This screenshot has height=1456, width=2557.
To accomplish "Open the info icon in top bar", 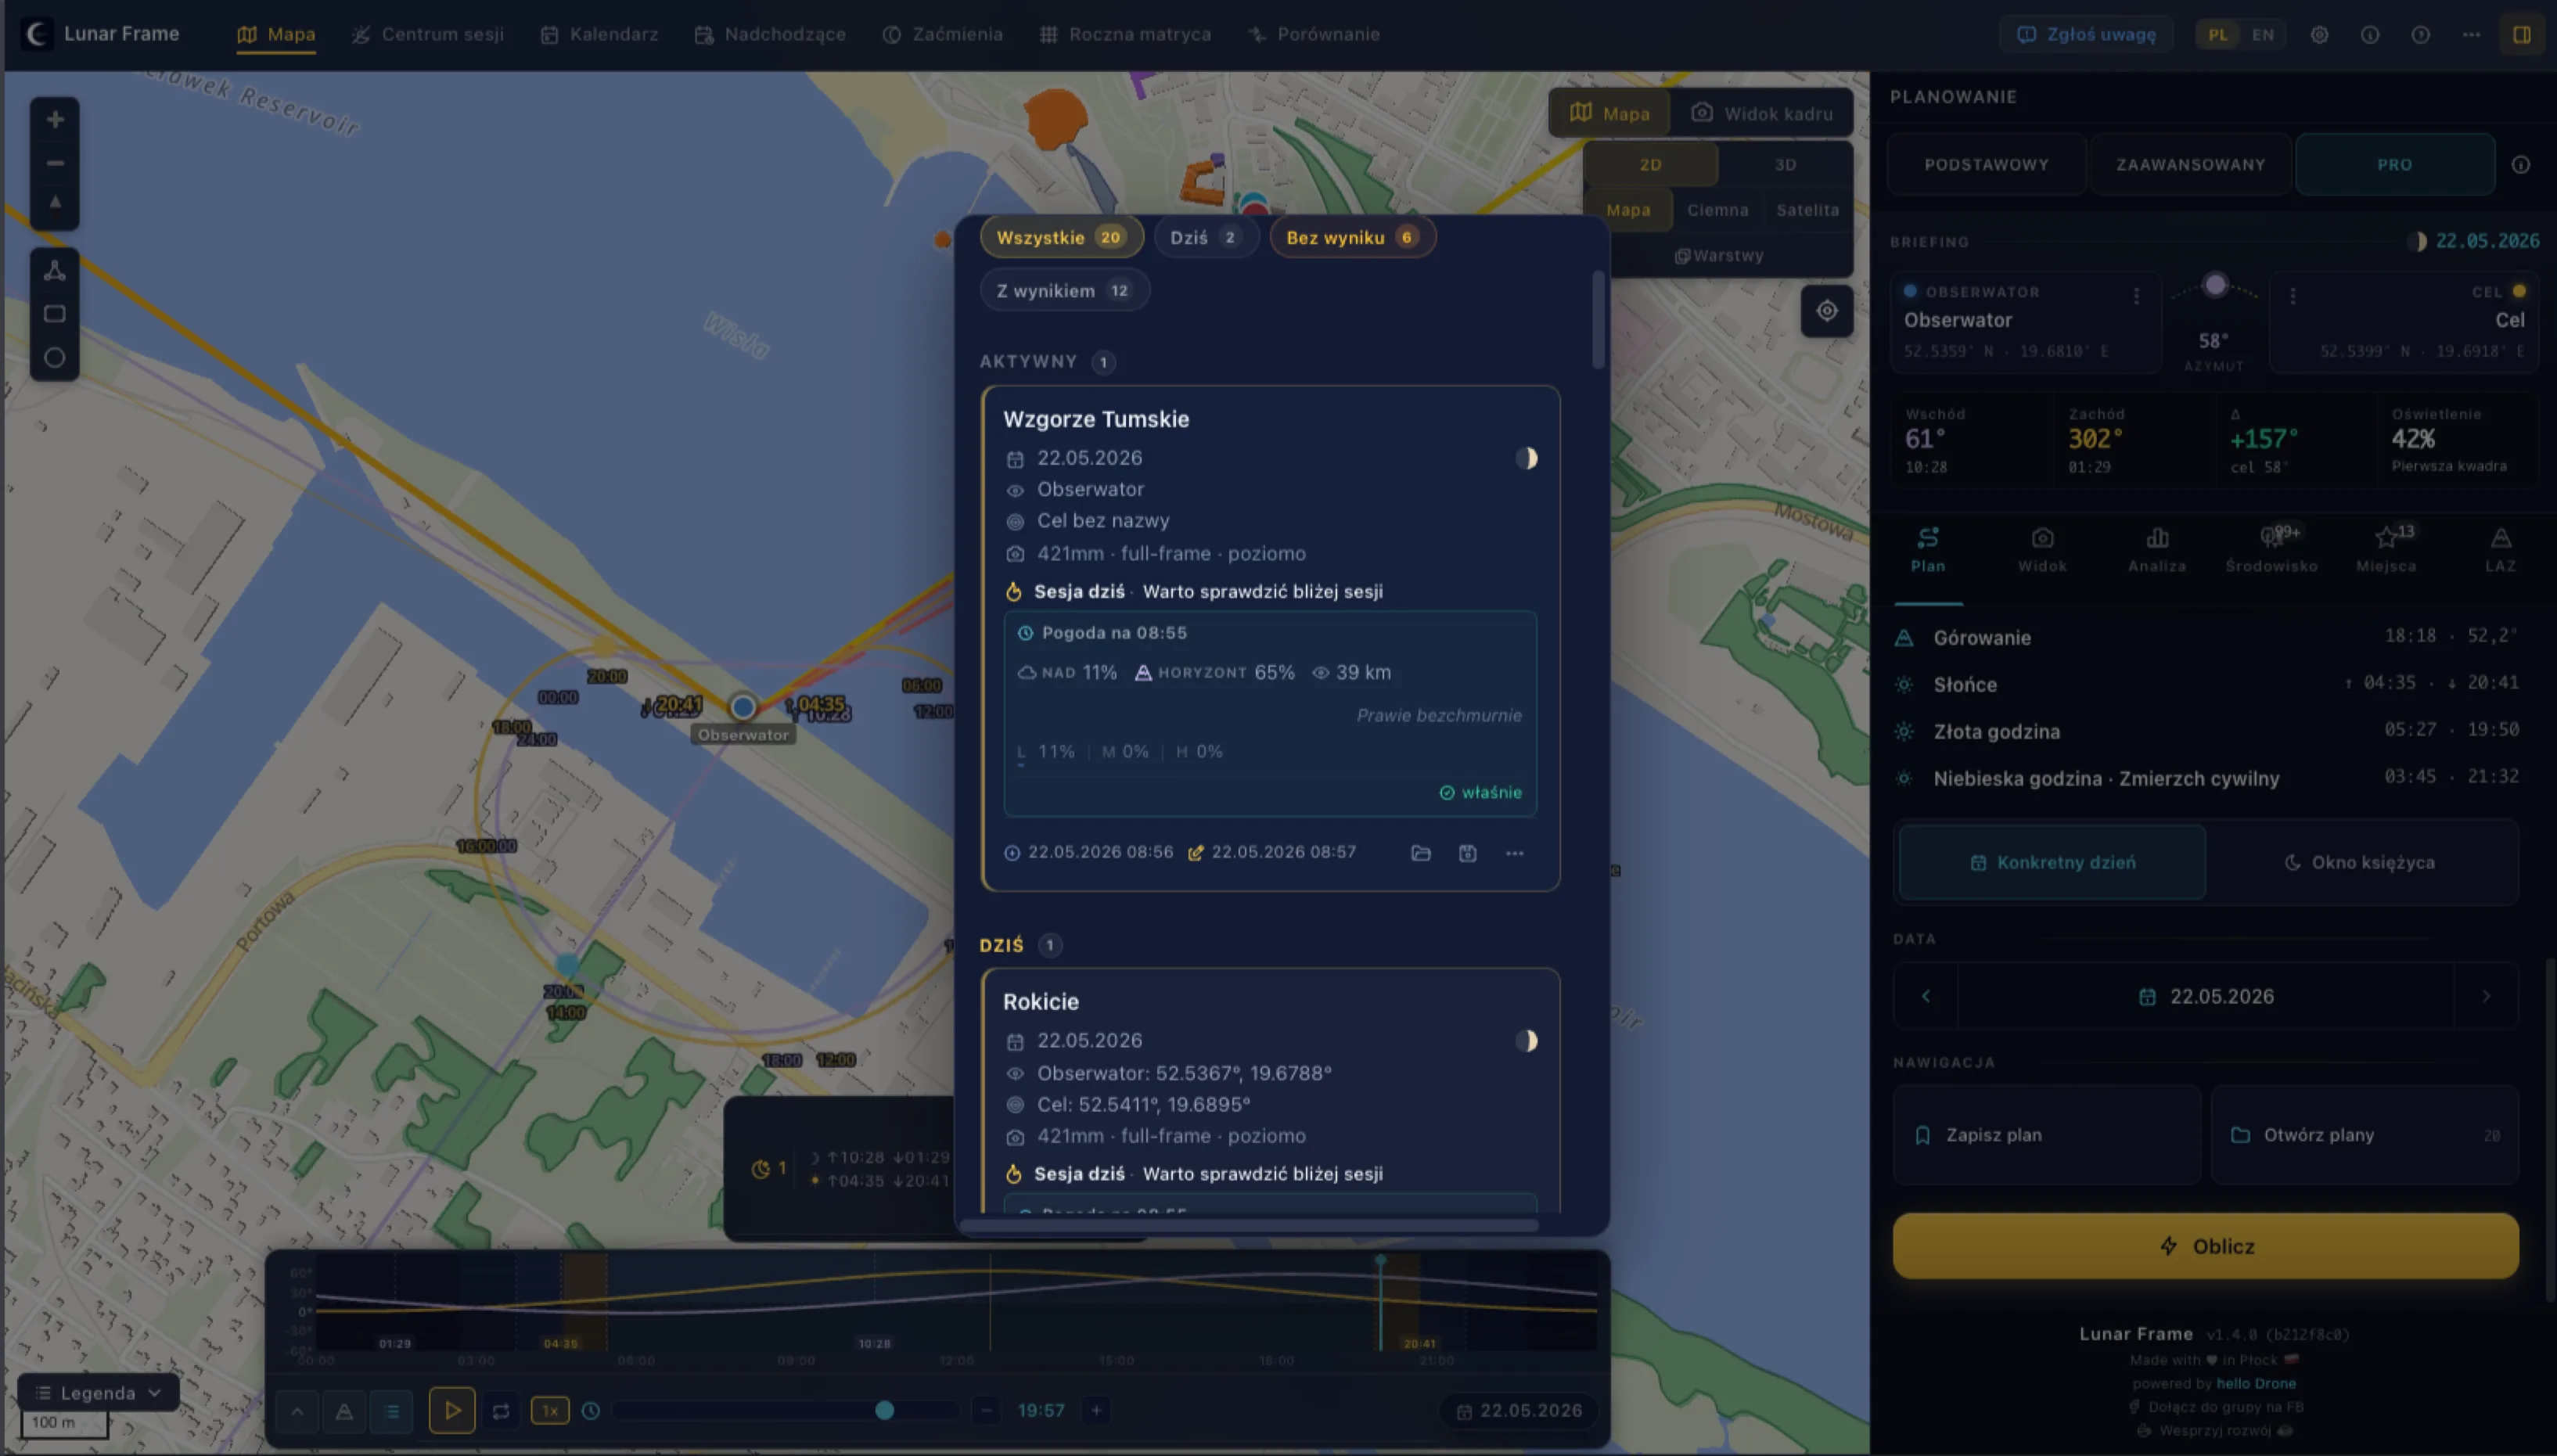I will coord(2370,35).
